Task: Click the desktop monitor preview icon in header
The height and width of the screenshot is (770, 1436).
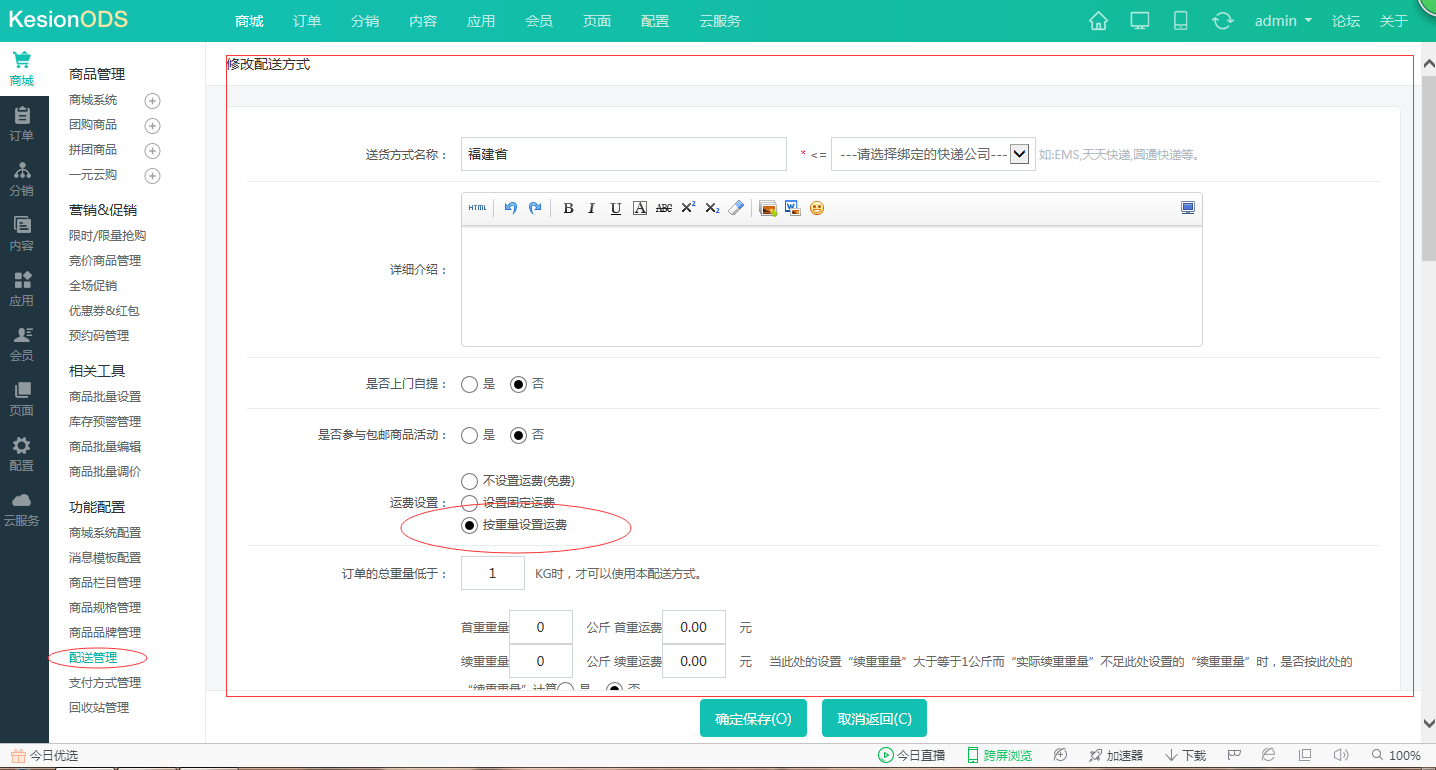Action: pos(1140,21)
